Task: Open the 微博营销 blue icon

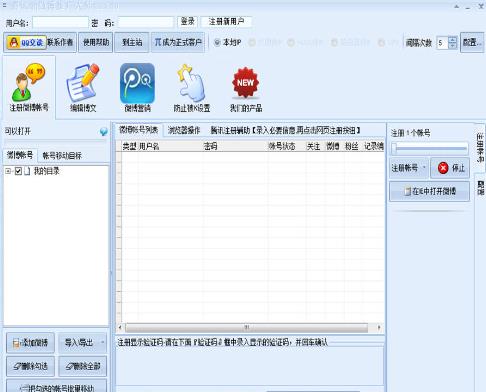Action: [137, 87]
